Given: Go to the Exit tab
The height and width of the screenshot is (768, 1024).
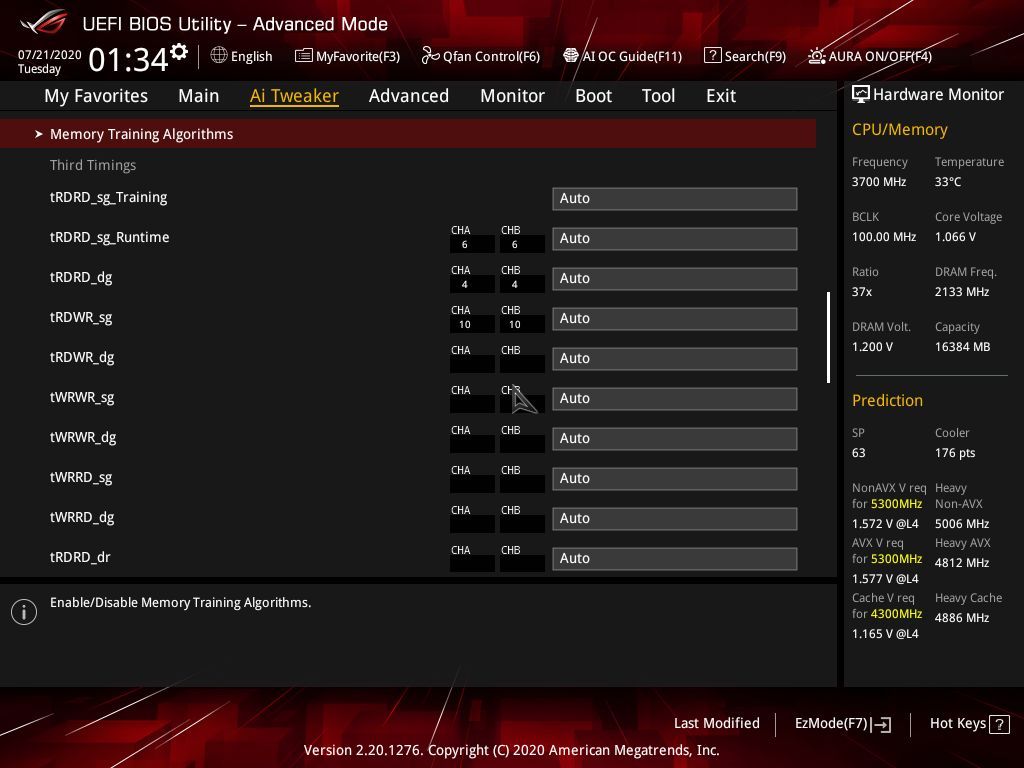Looking at the screenshot, I should coord(721,96).
